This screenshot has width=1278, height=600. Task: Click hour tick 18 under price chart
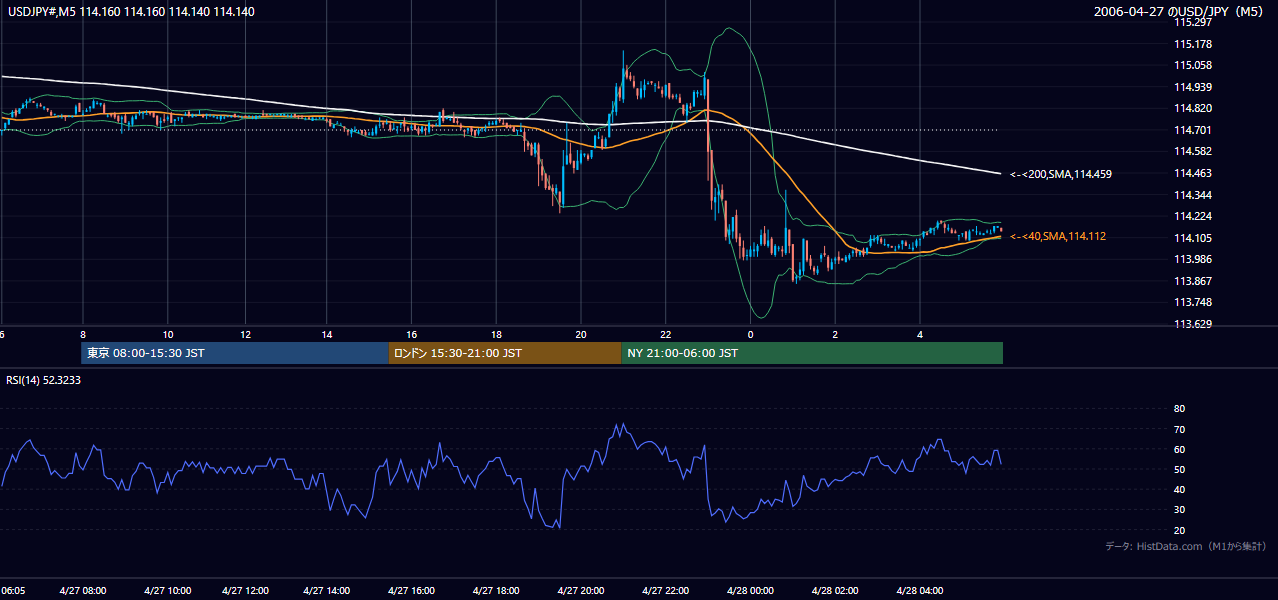point(496,334)
